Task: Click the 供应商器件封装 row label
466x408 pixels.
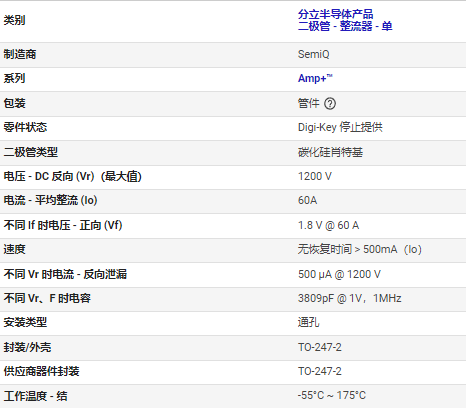Action: 41,371
